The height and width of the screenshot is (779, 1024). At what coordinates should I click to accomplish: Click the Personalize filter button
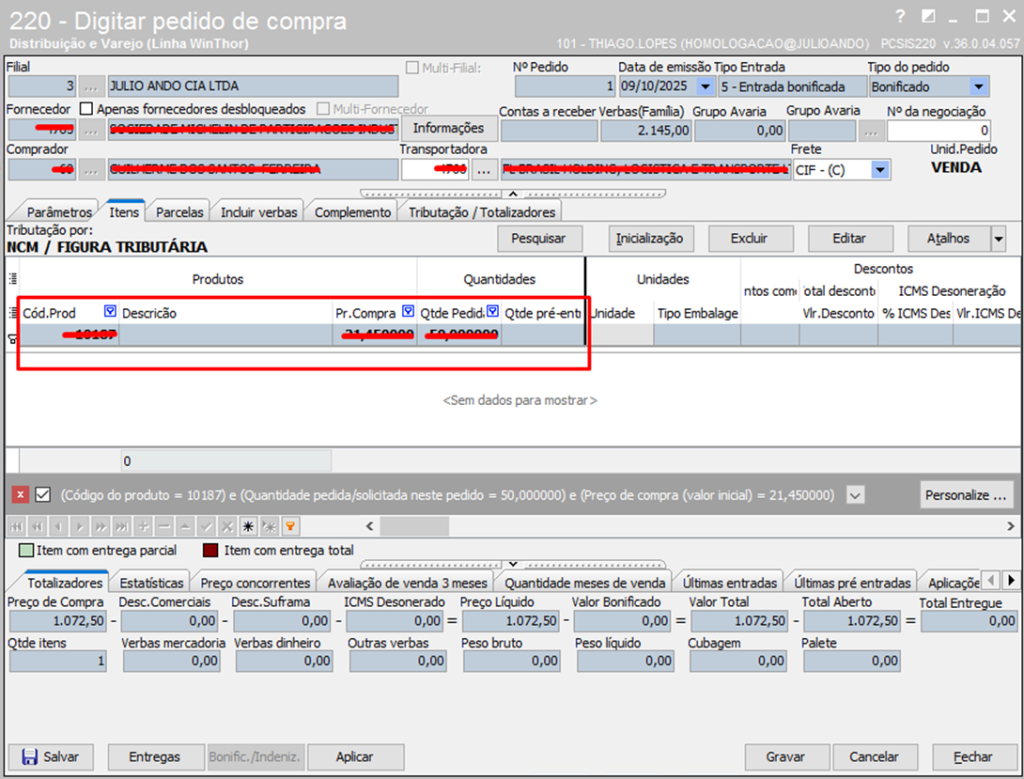pos(964,494)
